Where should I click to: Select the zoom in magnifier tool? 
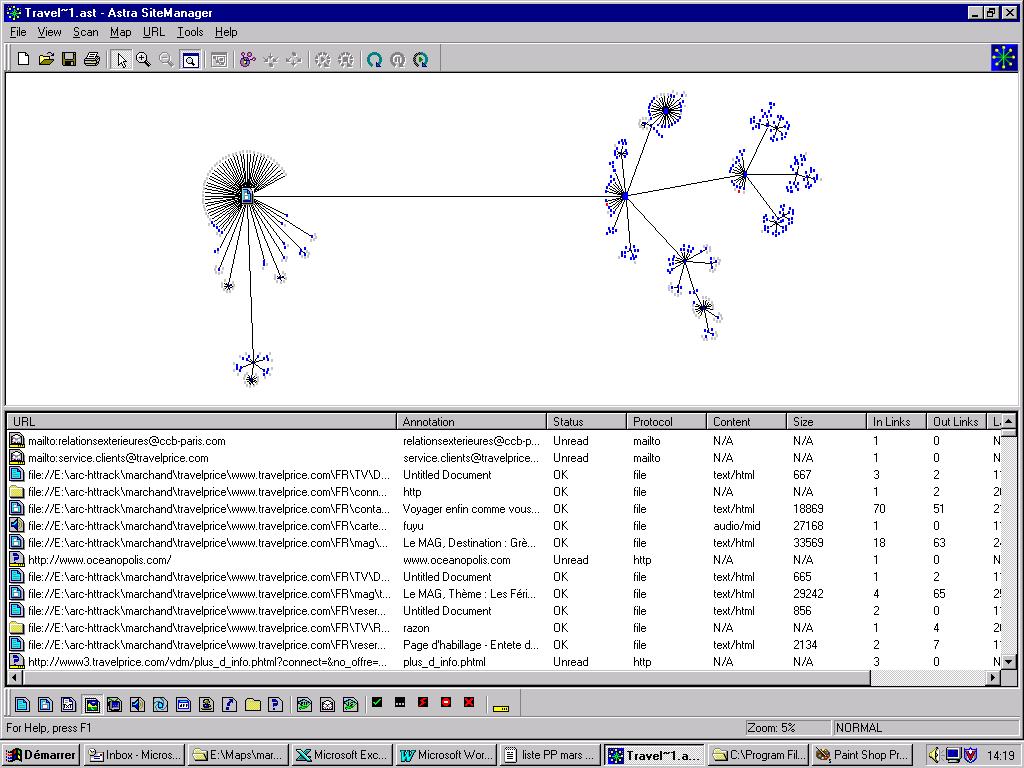pos(143,59)
